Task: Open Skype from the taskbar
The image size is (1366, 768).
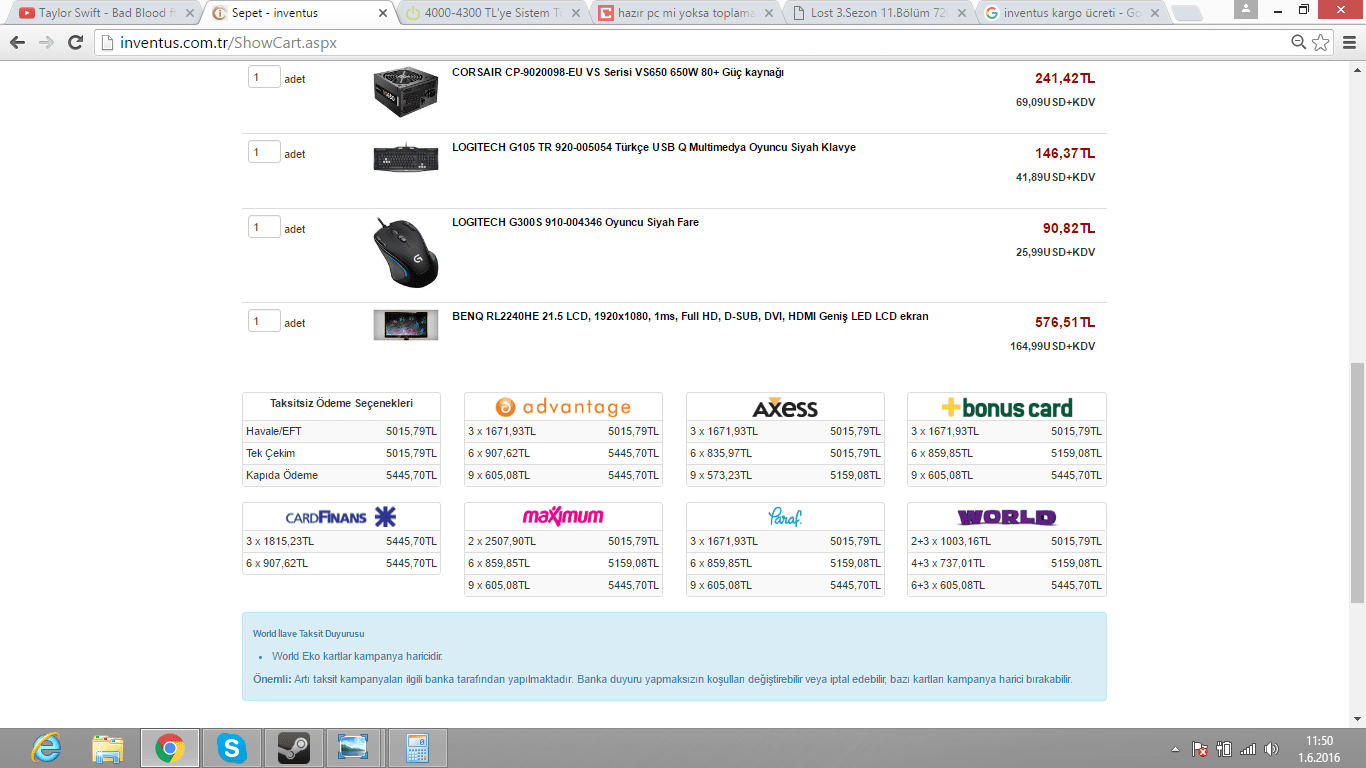Action: [x=232, y=747]
